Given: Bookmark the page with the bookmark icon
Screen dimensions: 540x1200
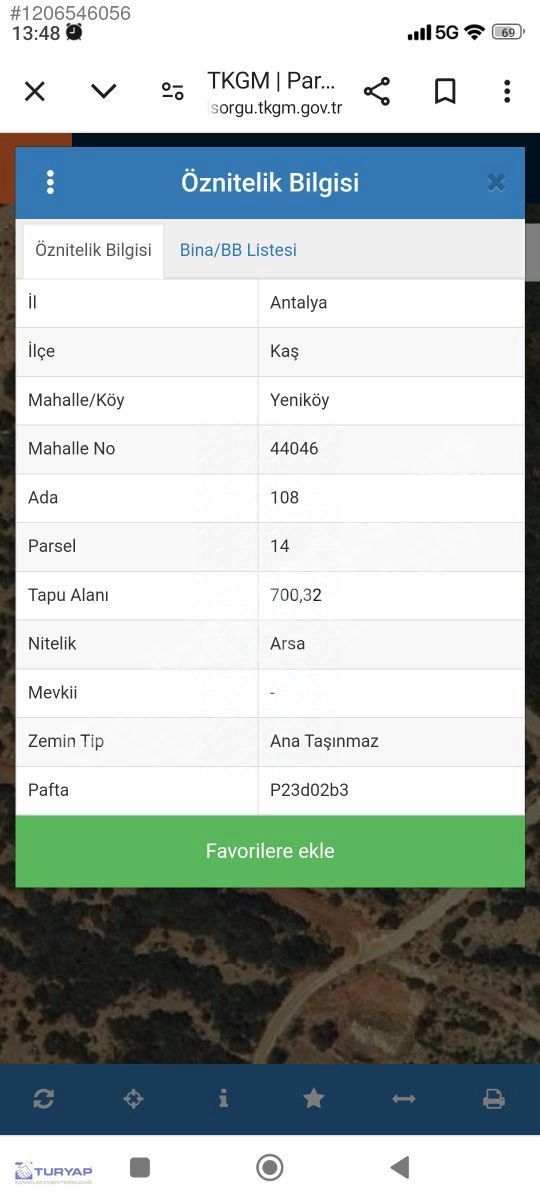Looking at the screenshot, I should (x=445, y=92).
